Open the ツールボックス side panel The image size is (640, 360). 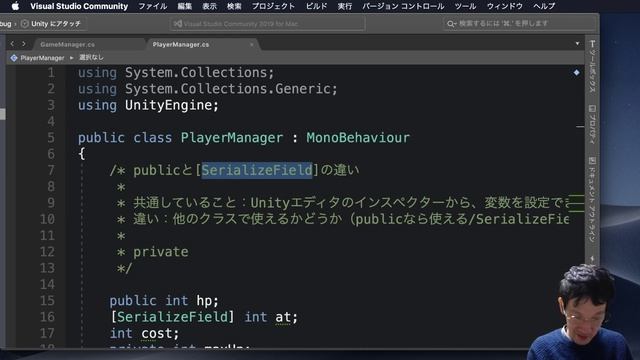(592, 67)
